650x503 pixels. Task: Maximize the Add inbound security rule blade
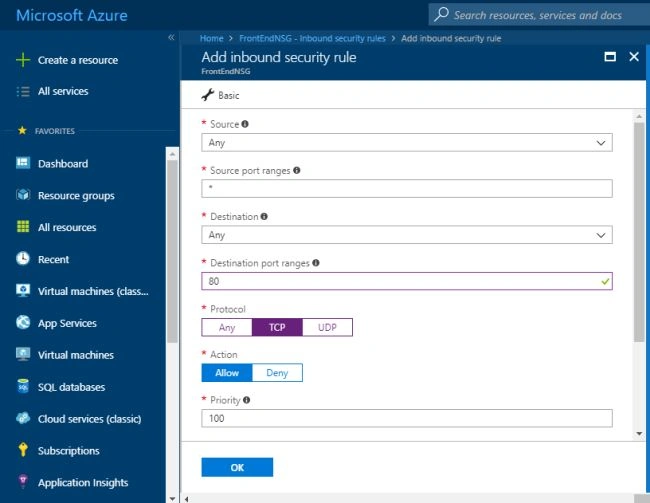click(610, 56)
